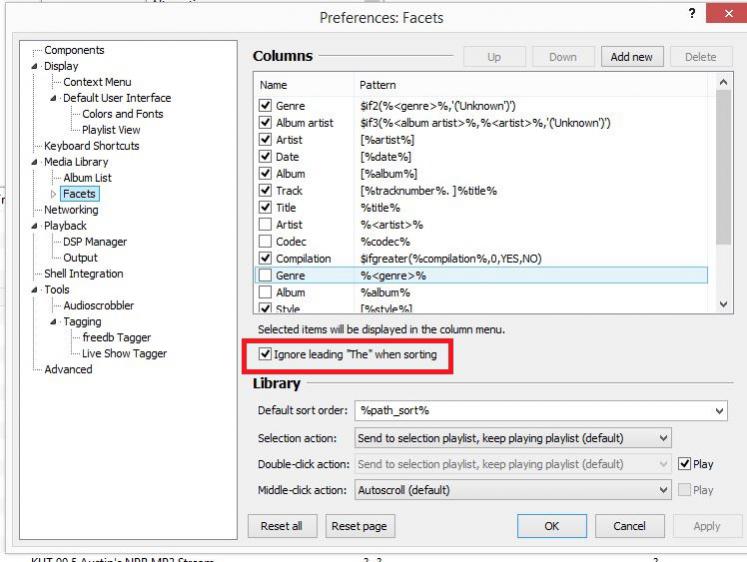
Task: Open the Audioscrobbler preferences page
Action: (98, 306)
